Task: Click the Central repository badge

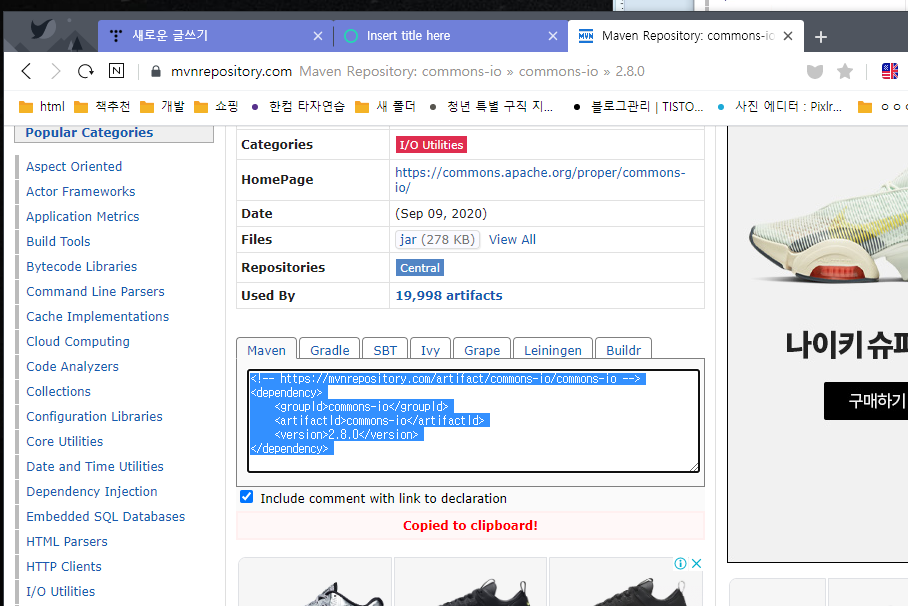Action: tap(420, 268)
